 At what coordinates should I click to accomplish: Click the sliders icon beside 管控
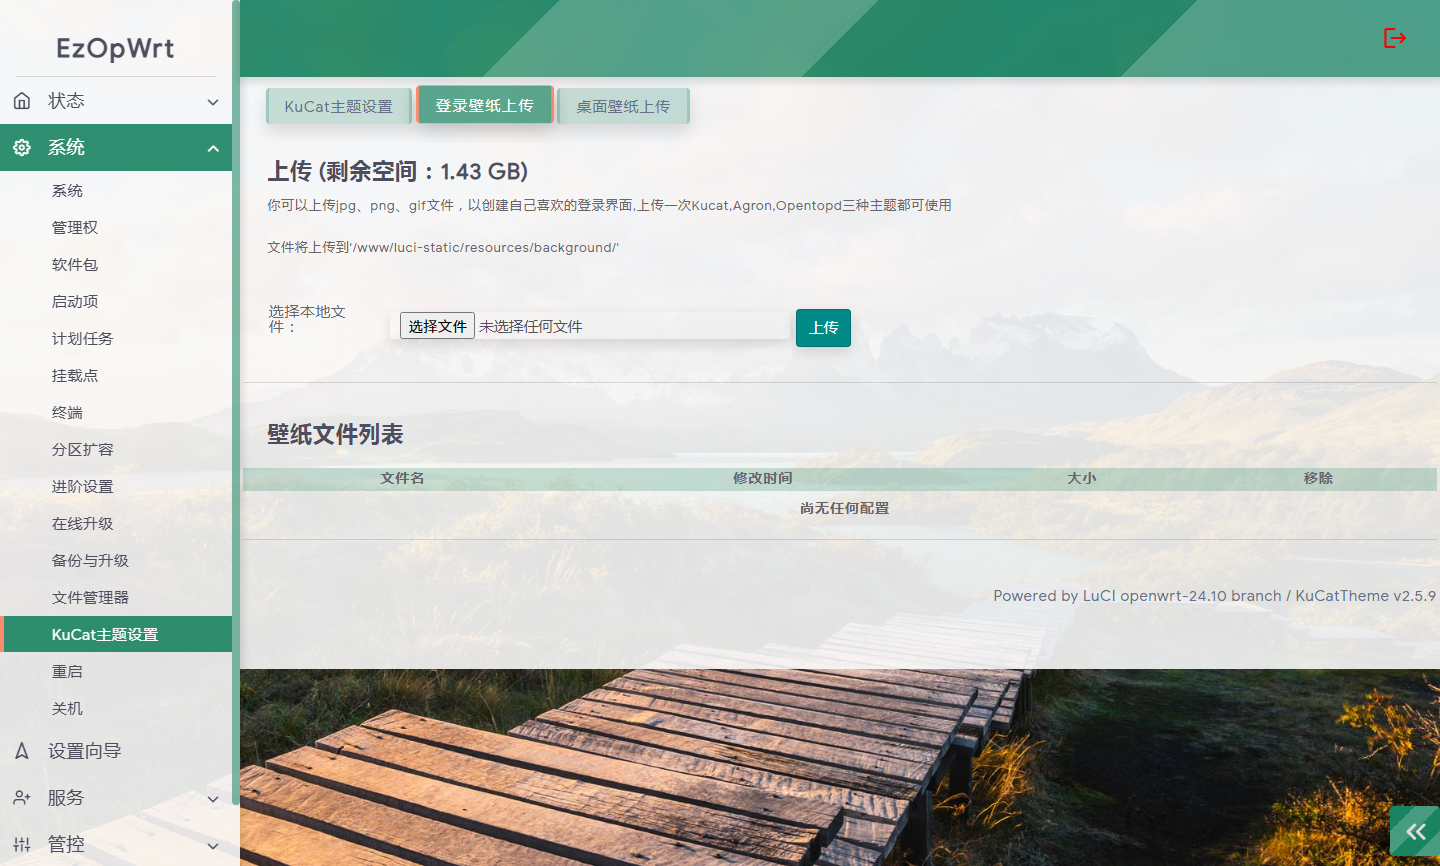(x=22, y=845)
